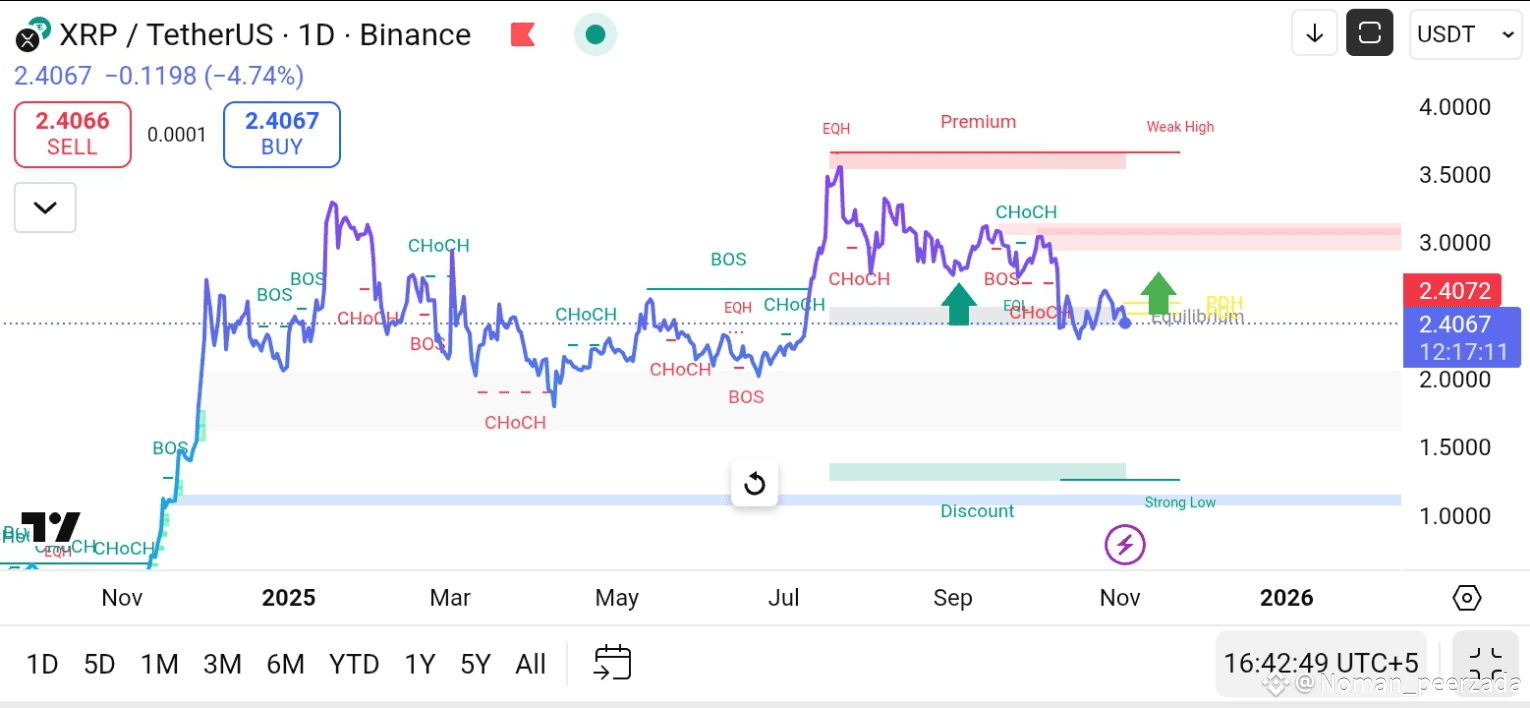Click the green market status dot
Screen dimensions: 1530x708
pos(595,35)
